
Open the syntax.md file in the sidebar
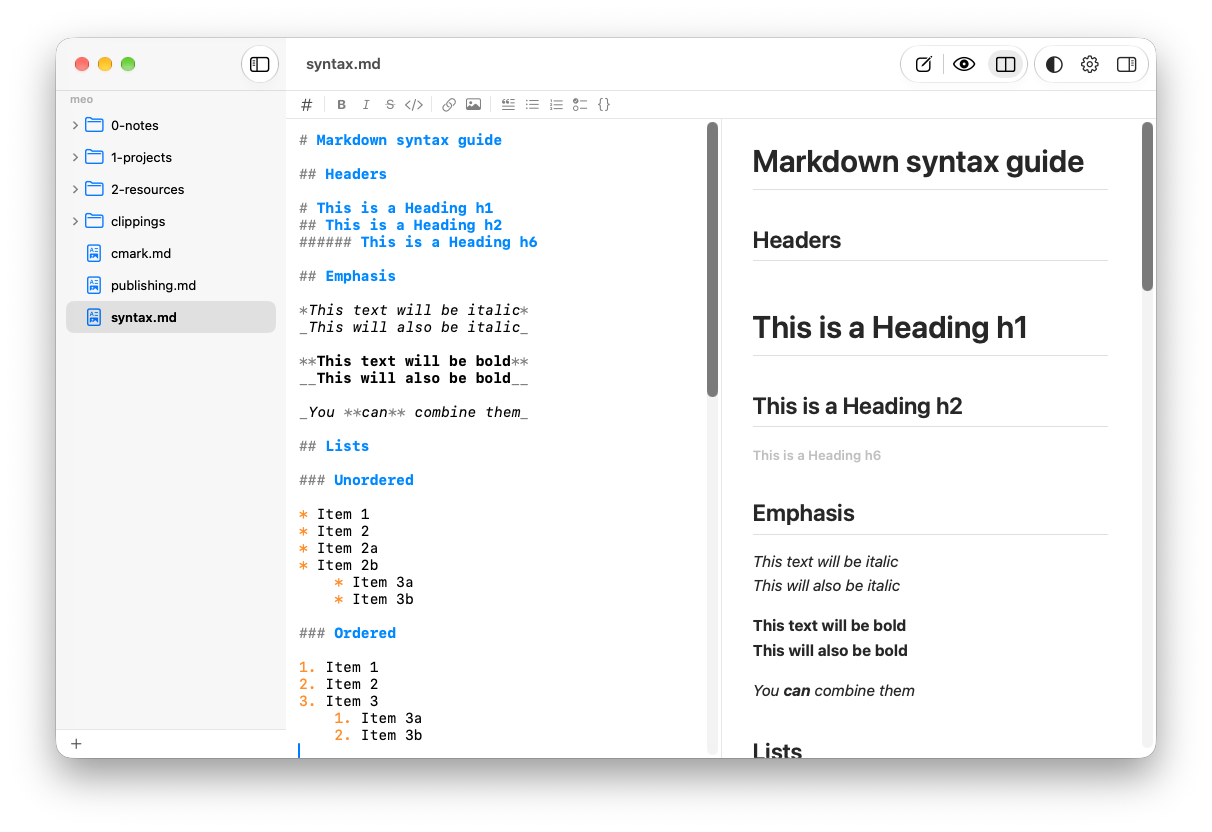coord(171,317)
